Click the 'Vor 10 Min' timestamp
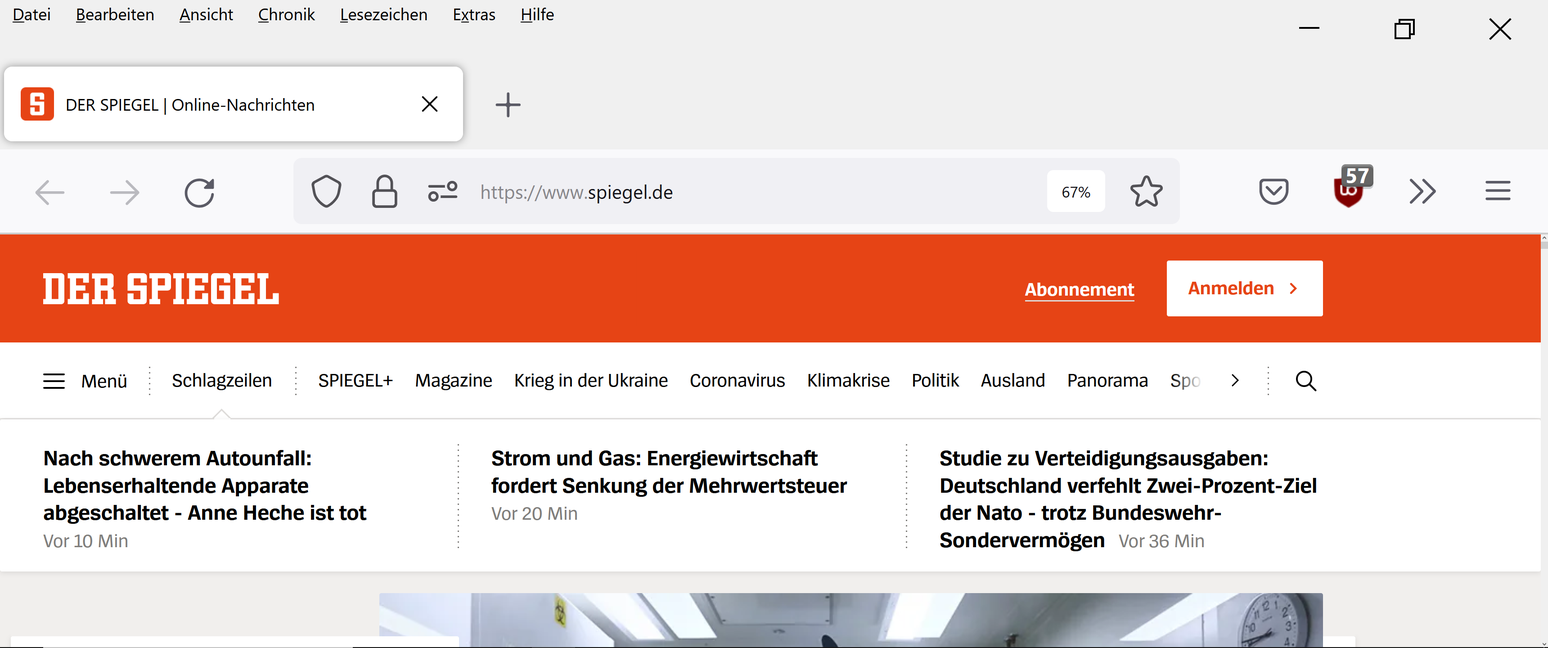The height and width of the screenshot is (648, 1548). pyautogui.click(x=86, y=541)
